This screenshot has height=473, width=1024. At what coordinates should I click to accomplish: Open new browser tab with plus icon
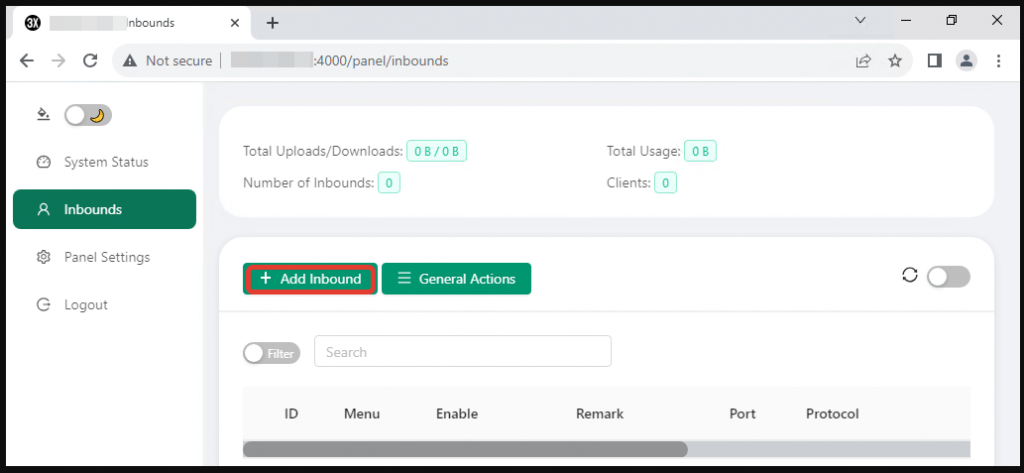[272, 23]
